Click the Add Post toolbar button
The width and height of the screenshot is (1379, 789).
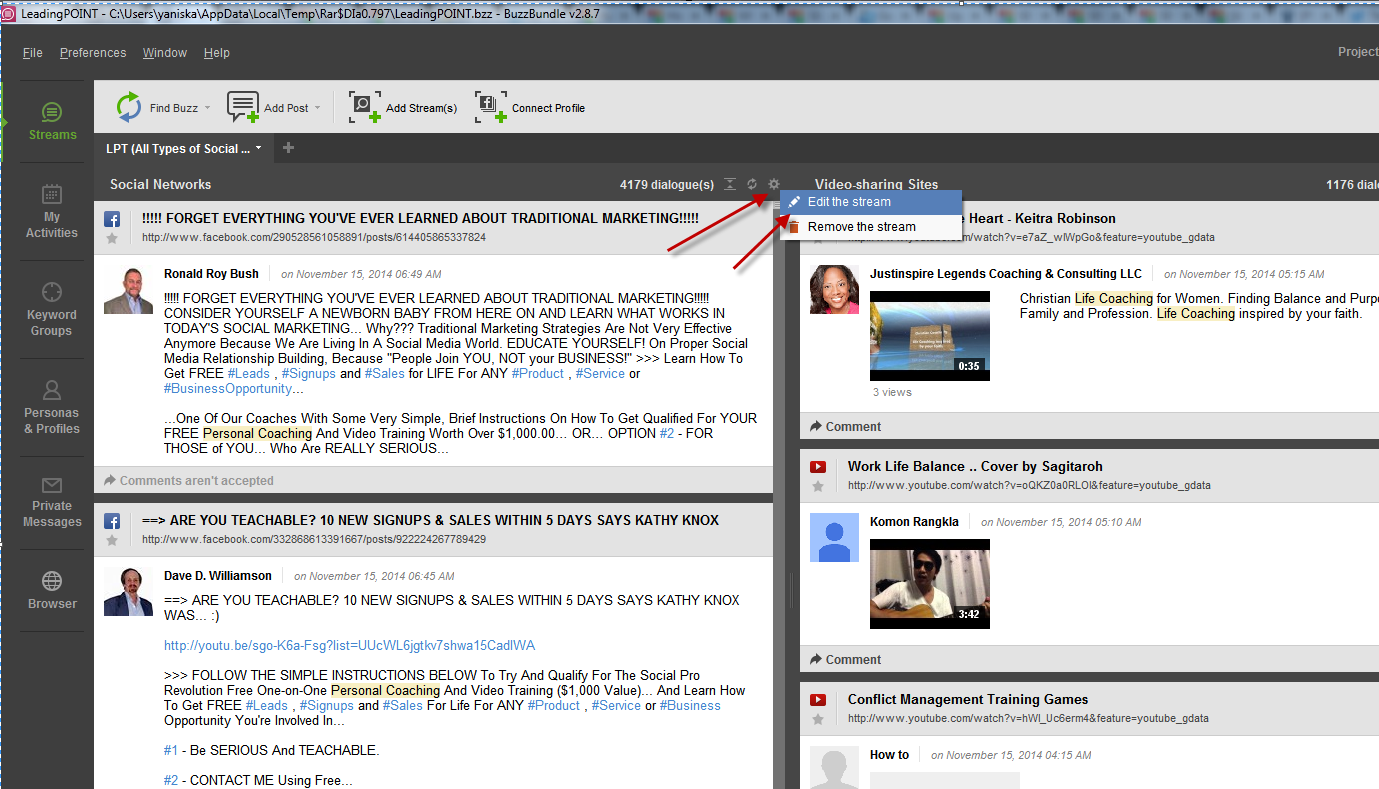click(x=274, y=108)
